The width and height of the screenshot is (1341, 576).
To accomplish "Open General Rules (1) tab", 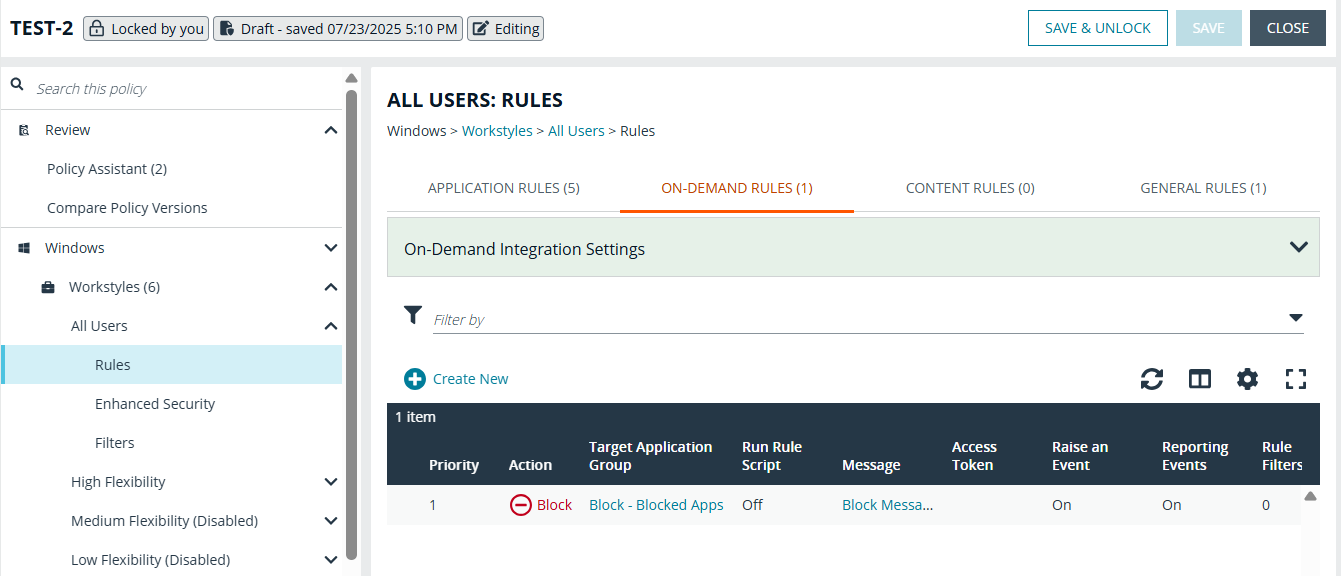I will (x=1203, y=188).
